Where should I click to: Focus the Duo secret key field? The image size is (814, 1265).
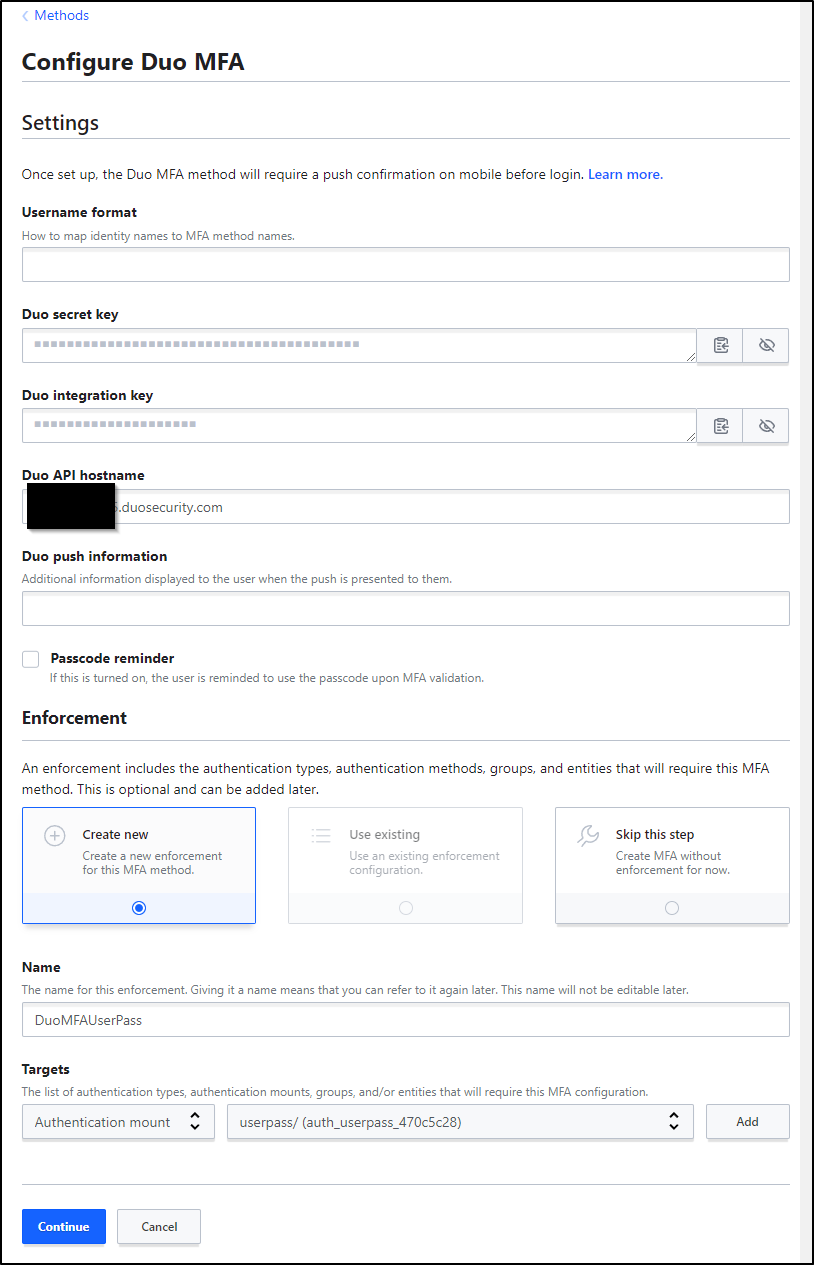point(359,345)
